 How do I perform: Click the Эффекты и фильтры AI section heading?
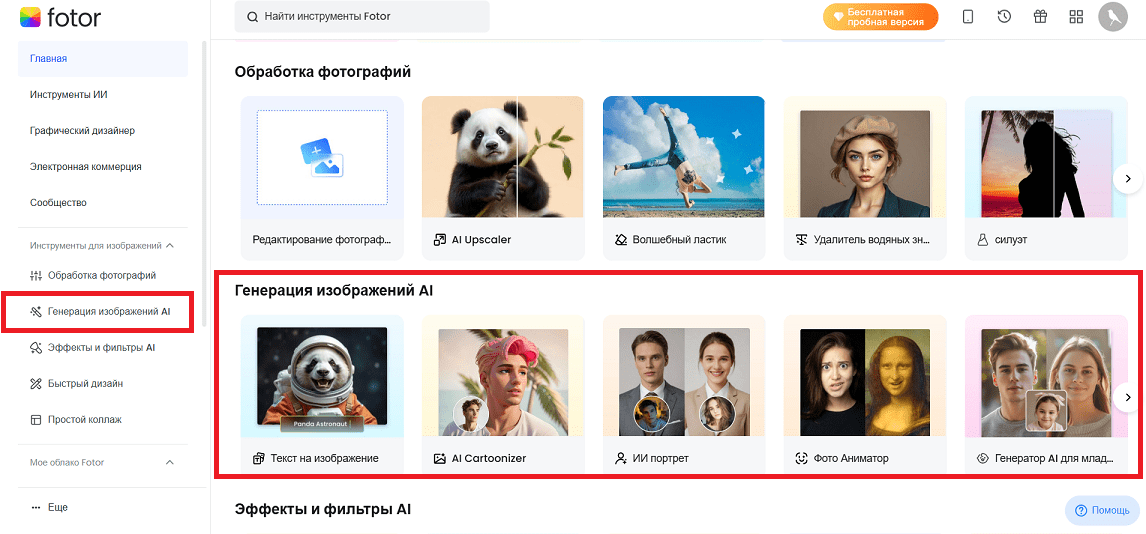pyautogui.click(x=322, y=509)
